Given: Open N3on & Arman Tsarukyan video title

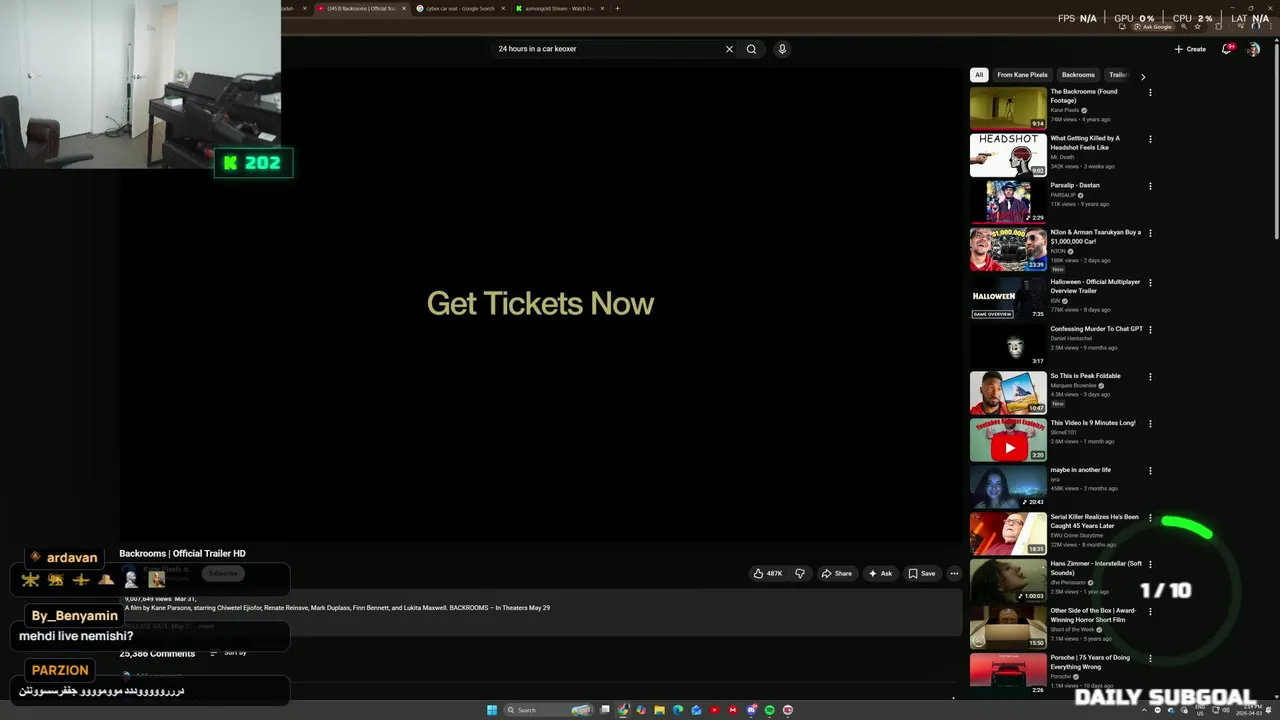Looking at the screenshot, I should tap(1094, 236).
